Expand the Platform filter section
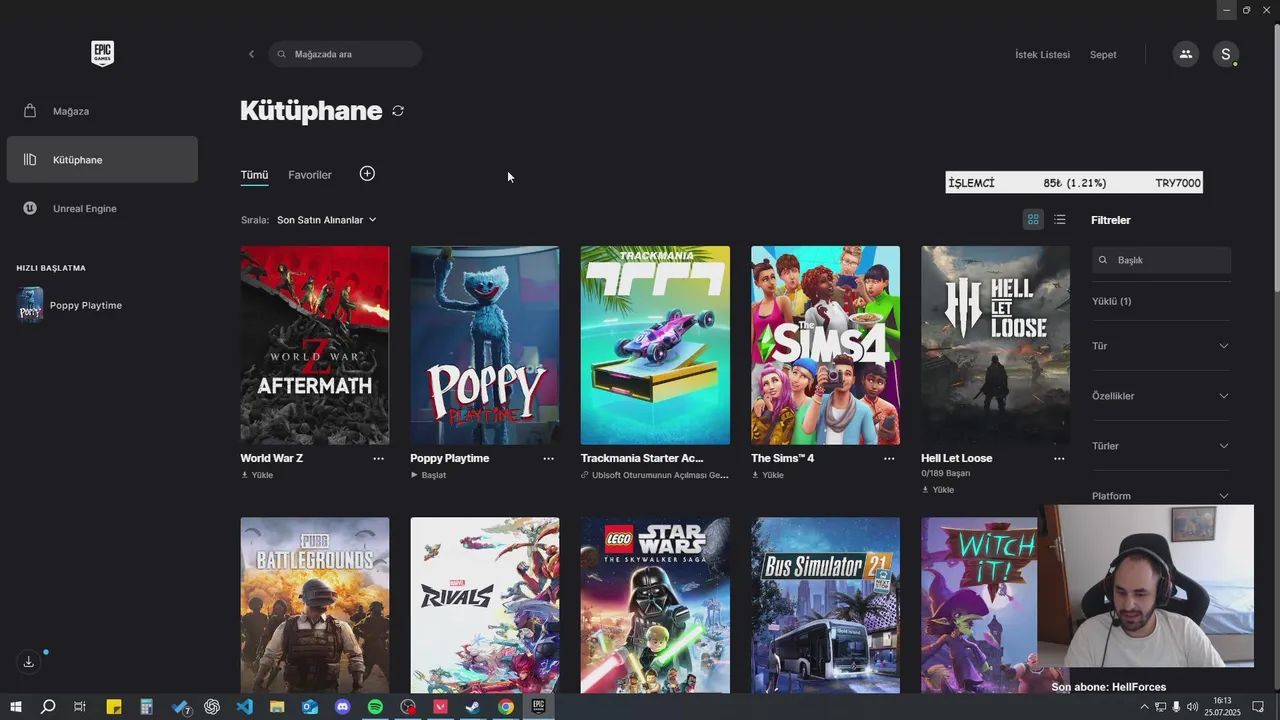Screen dimensions: 1280x720 pos(1161,496)
